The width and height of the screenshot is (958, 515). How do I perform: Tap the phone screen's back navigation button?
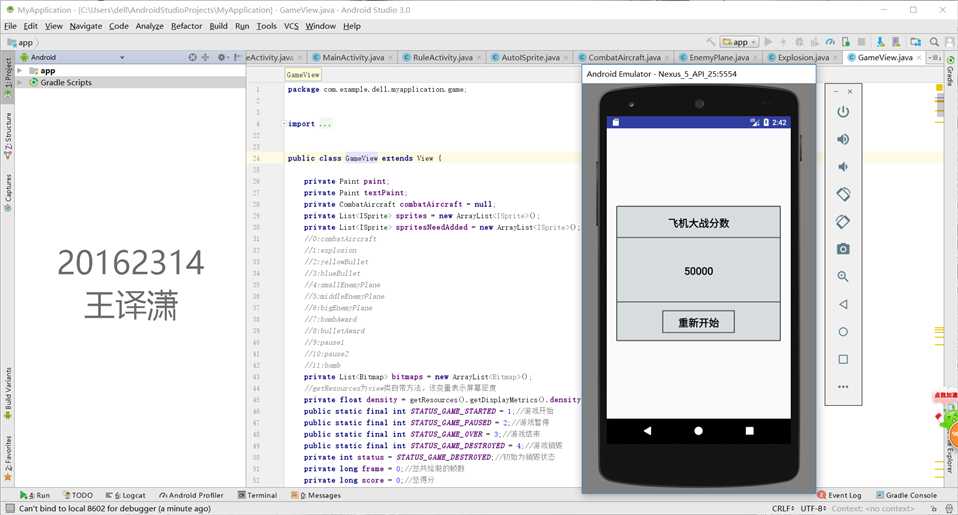pyautogui.click(x=647, y=431)
